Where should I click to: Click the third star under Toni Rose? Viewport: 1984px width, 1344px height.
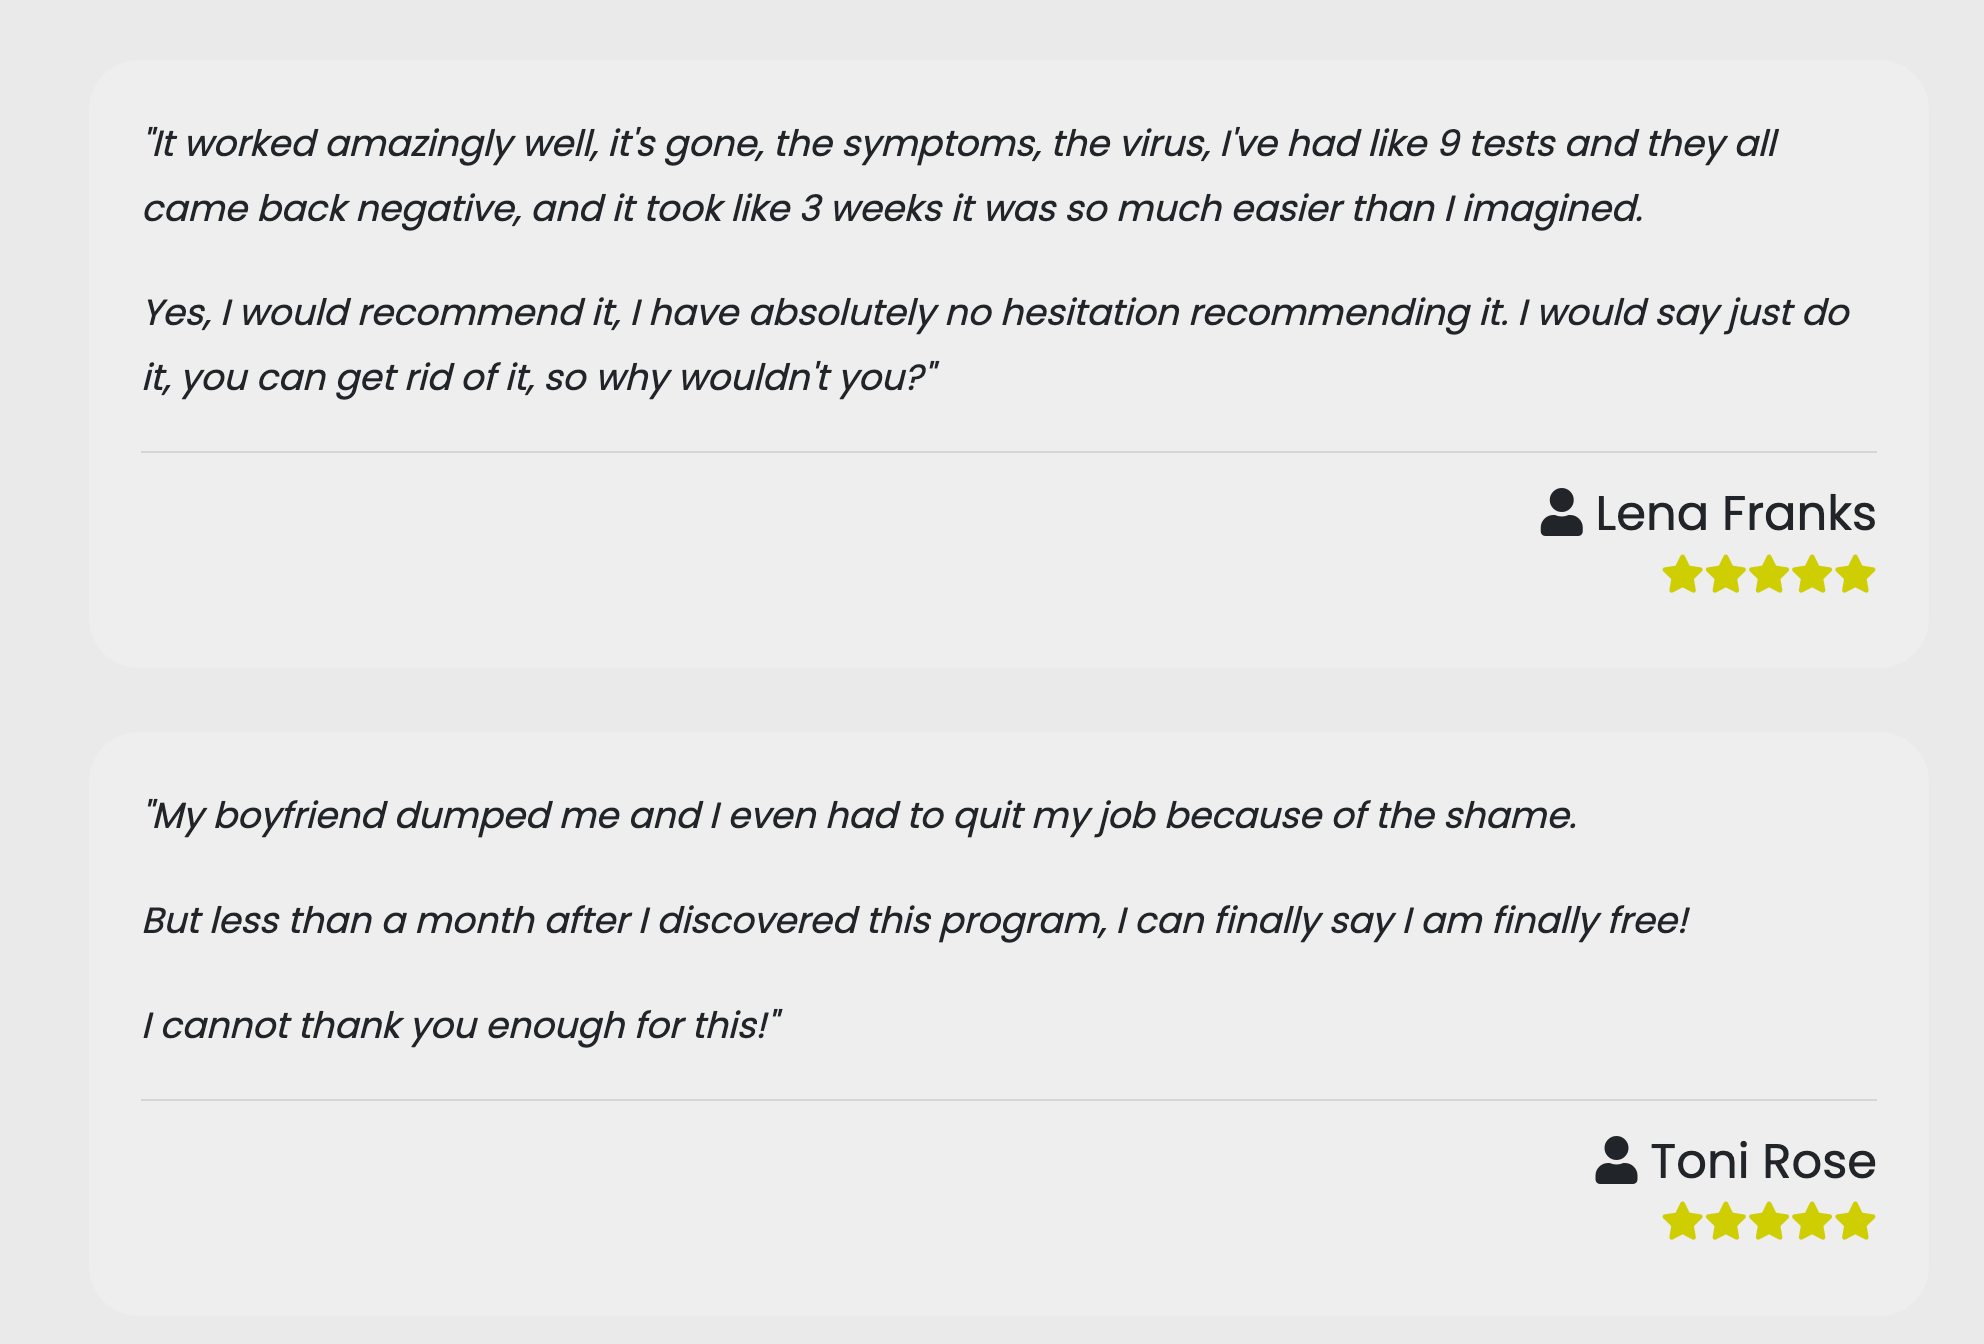(1769, 1222)
